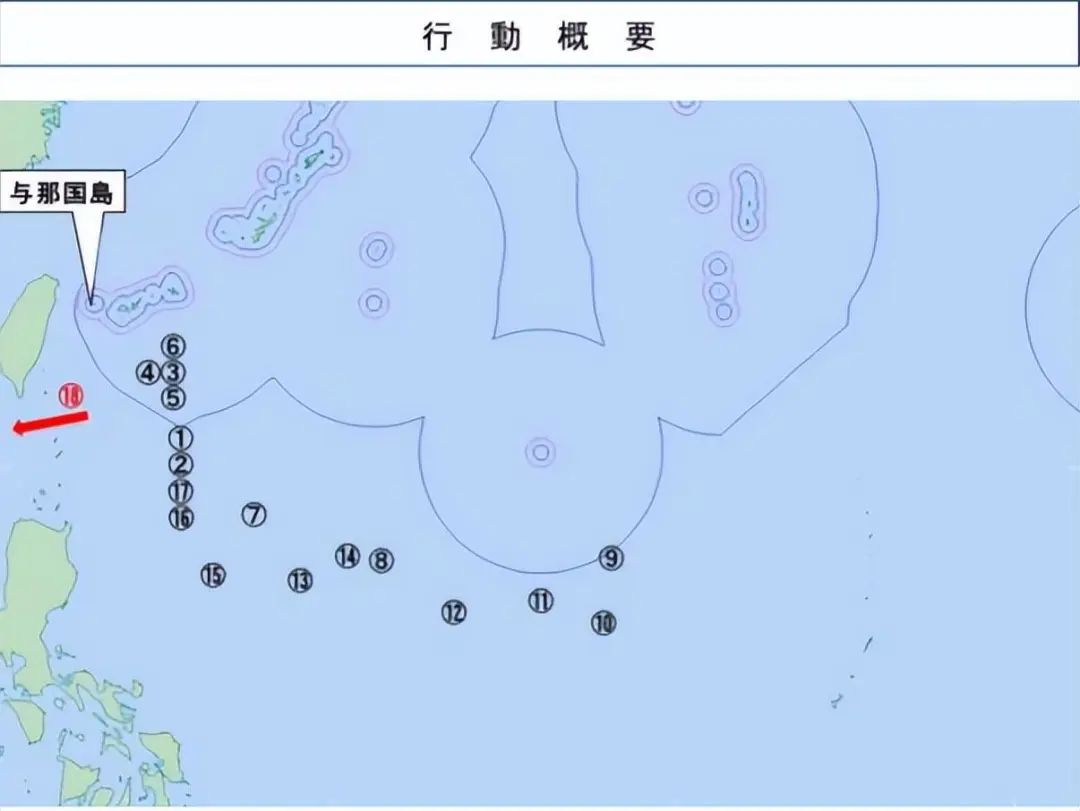The width and height of the screenshot is (1080, 811).
Task: Select marker 14 next to marker 8
Action: (348, 557)
